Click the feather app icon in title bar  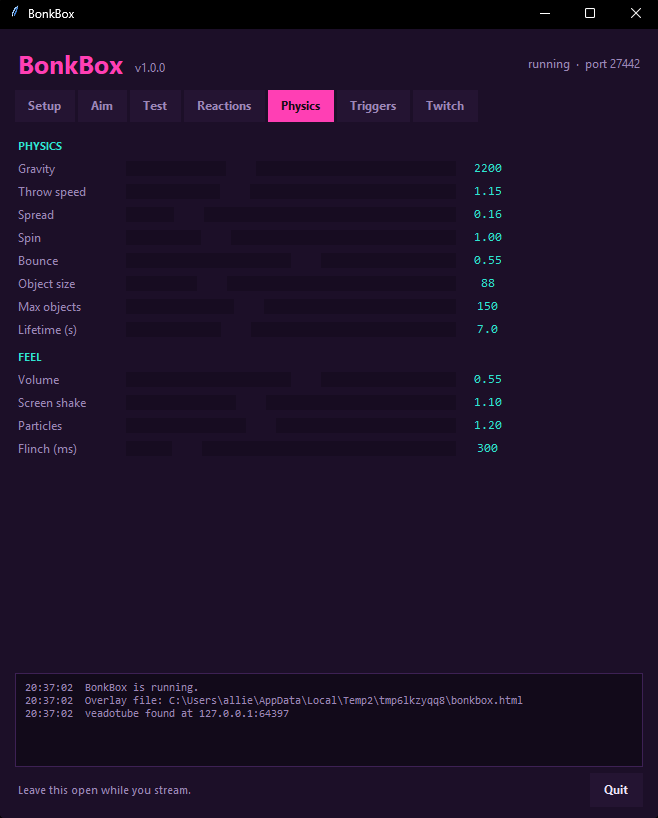[x=15, y=13]
